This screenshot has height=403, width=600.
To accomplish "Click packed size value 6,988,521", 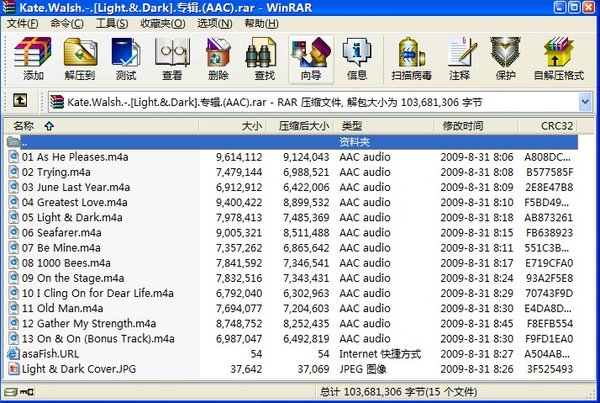I will (306, 172).
